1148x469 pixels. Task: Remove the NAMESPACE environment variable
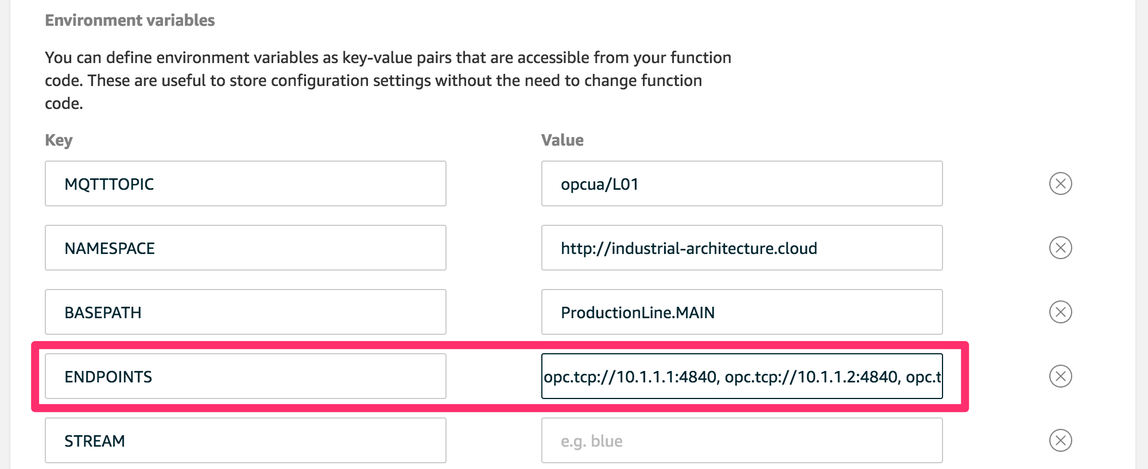pyautogui.click(x=1060, y=248)
